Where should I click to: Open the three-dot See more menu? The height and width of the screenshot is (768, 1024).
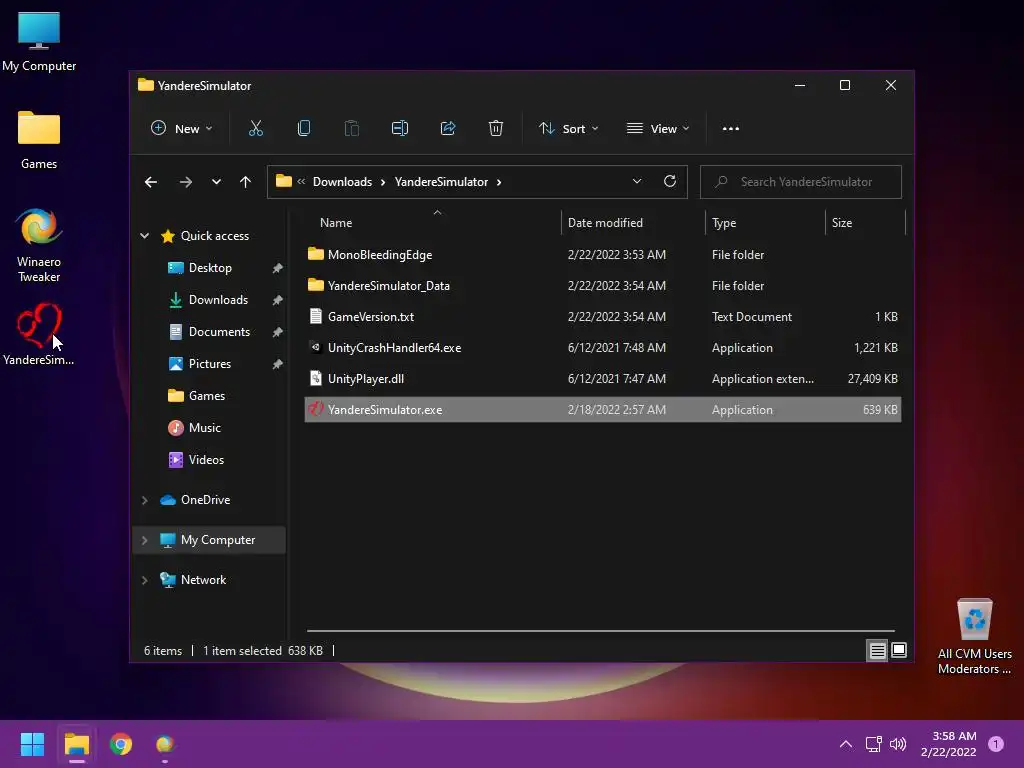[731, 129]
